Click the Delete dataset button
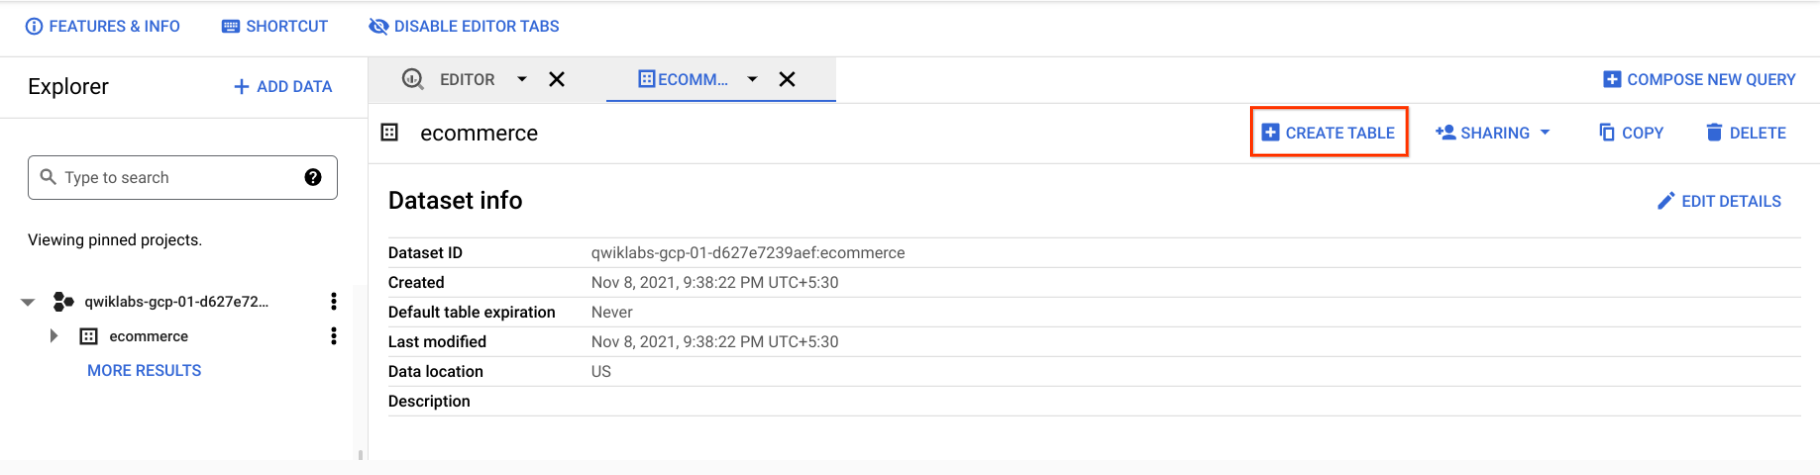 point(1746,132)
